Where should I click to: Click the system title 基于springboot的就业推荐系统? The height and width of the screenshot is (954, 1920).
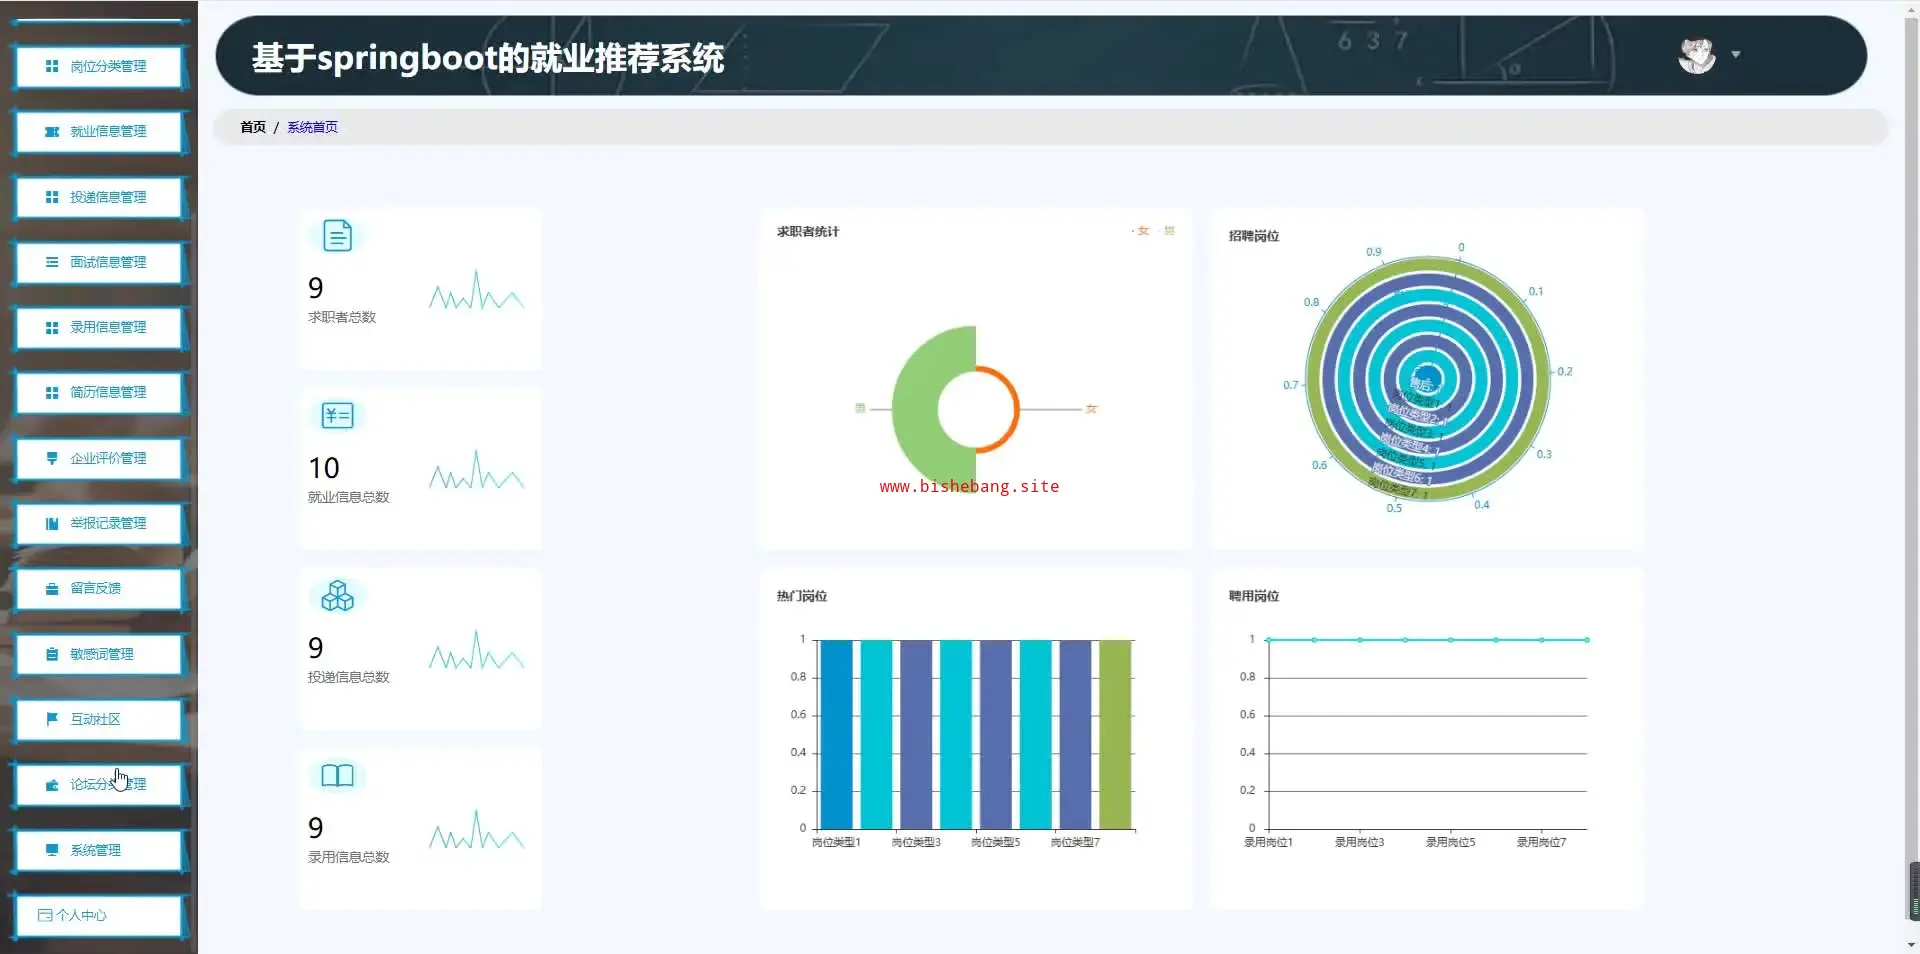click(x=488, y=58)
